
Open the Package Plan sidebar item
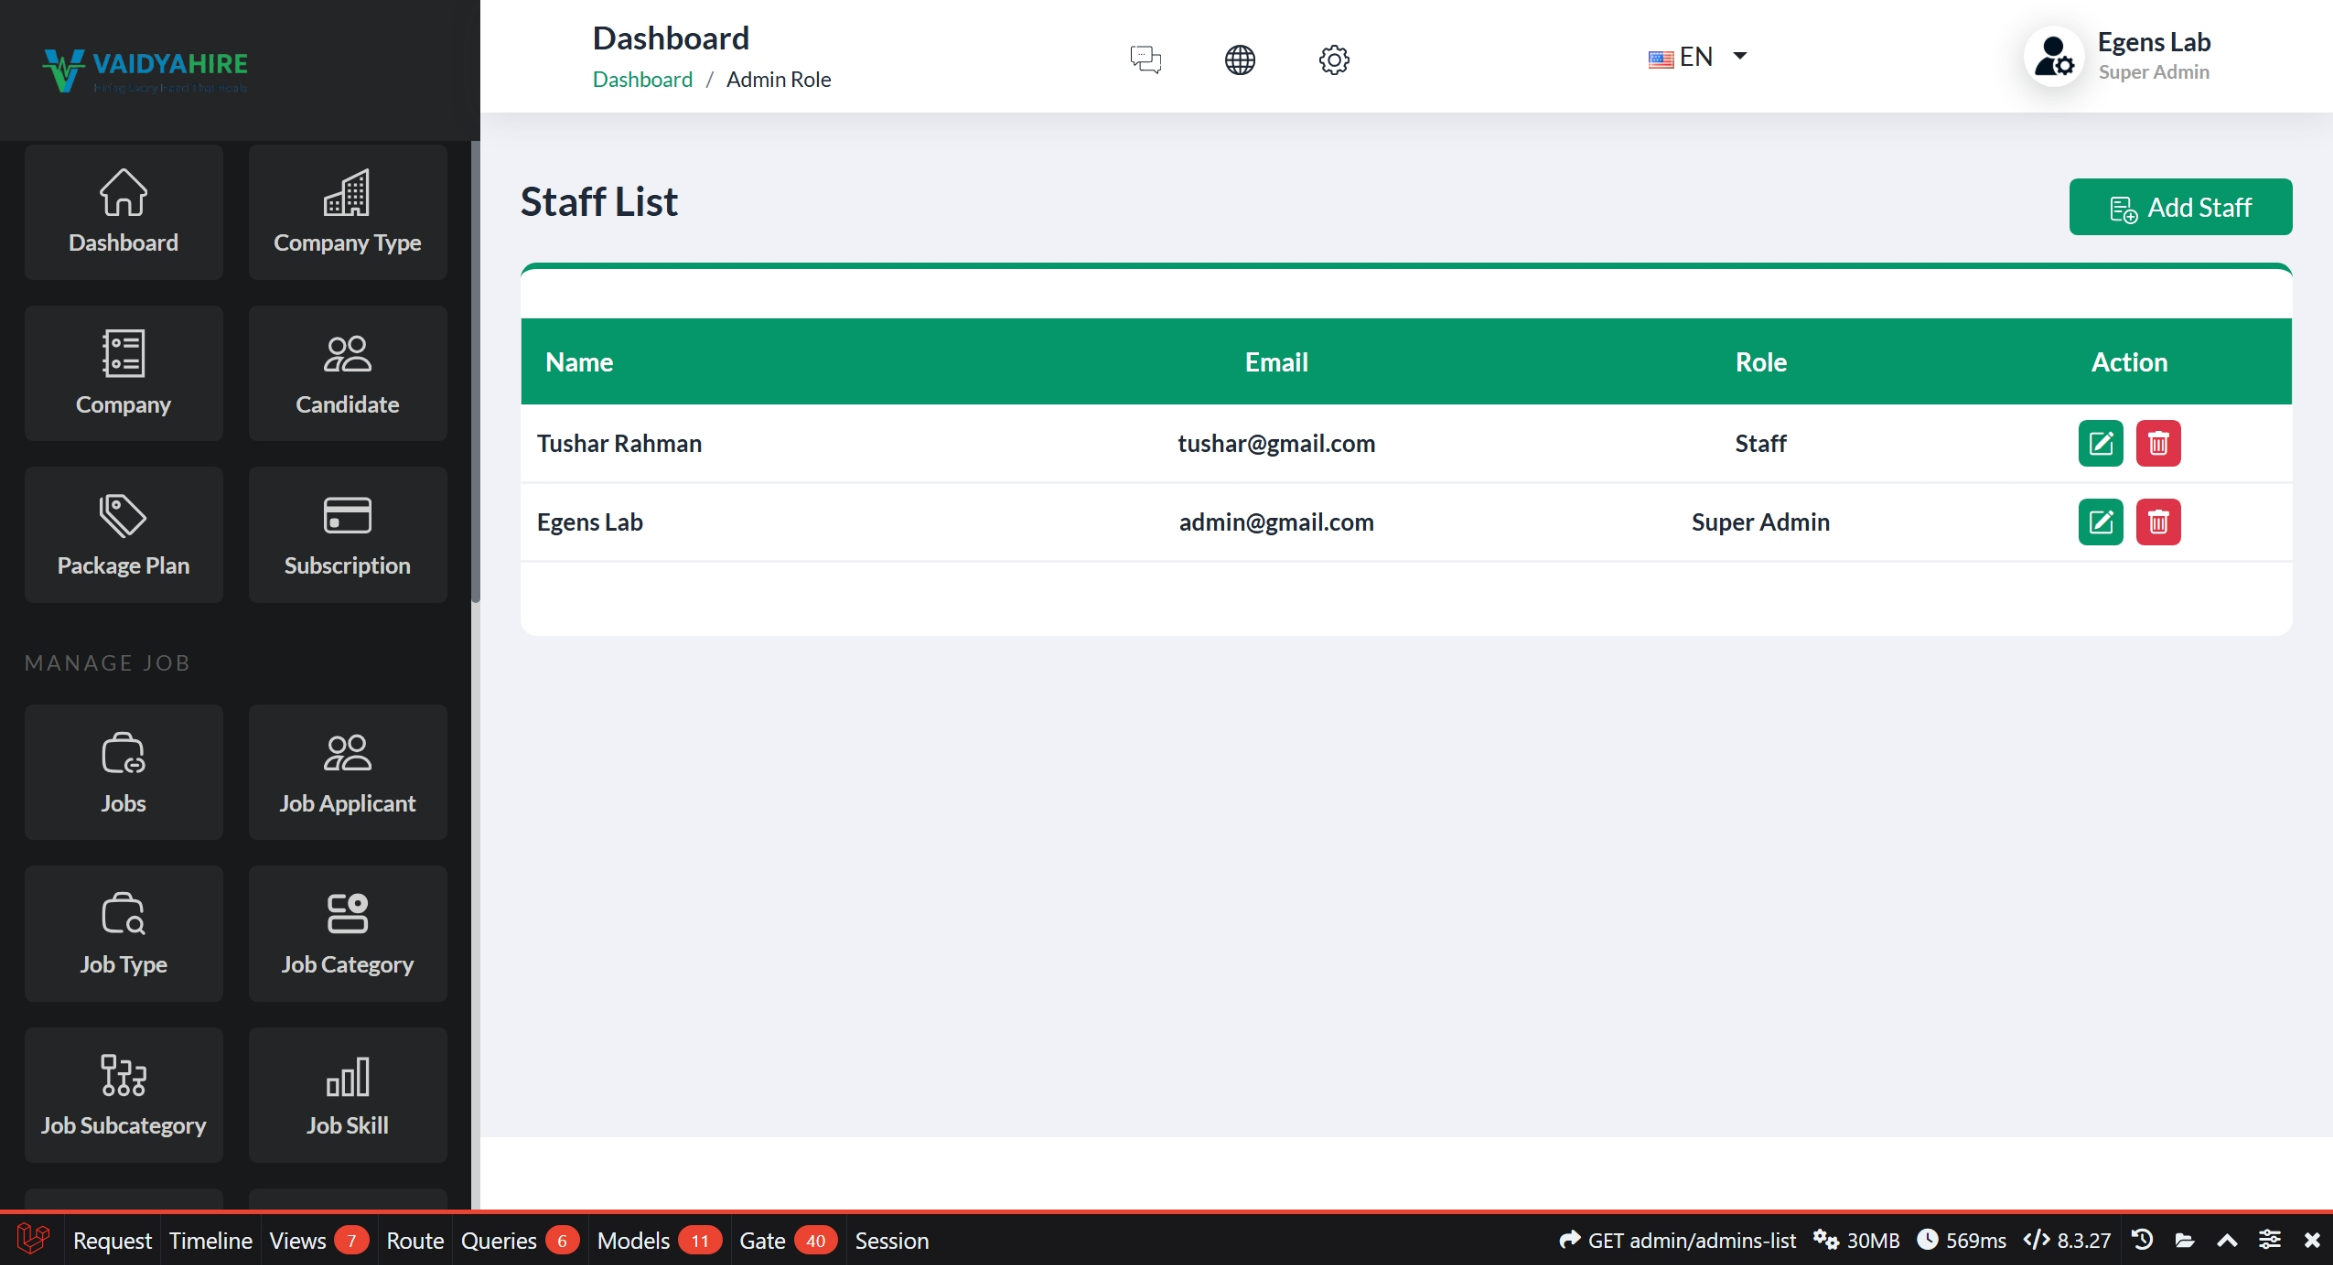(x=123, y=535)
